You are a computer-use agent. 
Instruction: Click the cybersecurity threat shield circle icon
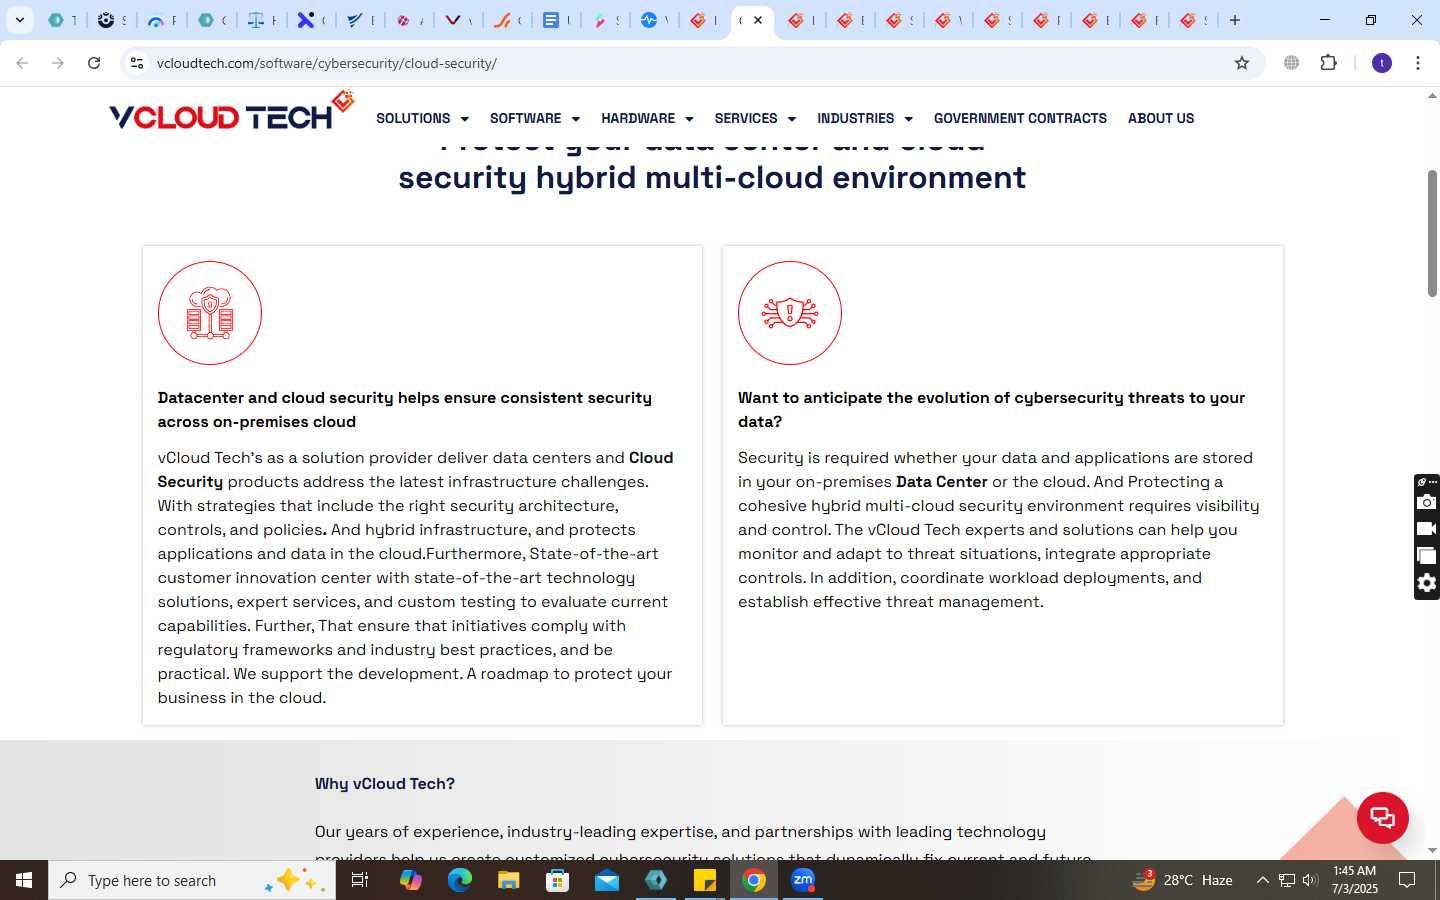coord(790,313)
